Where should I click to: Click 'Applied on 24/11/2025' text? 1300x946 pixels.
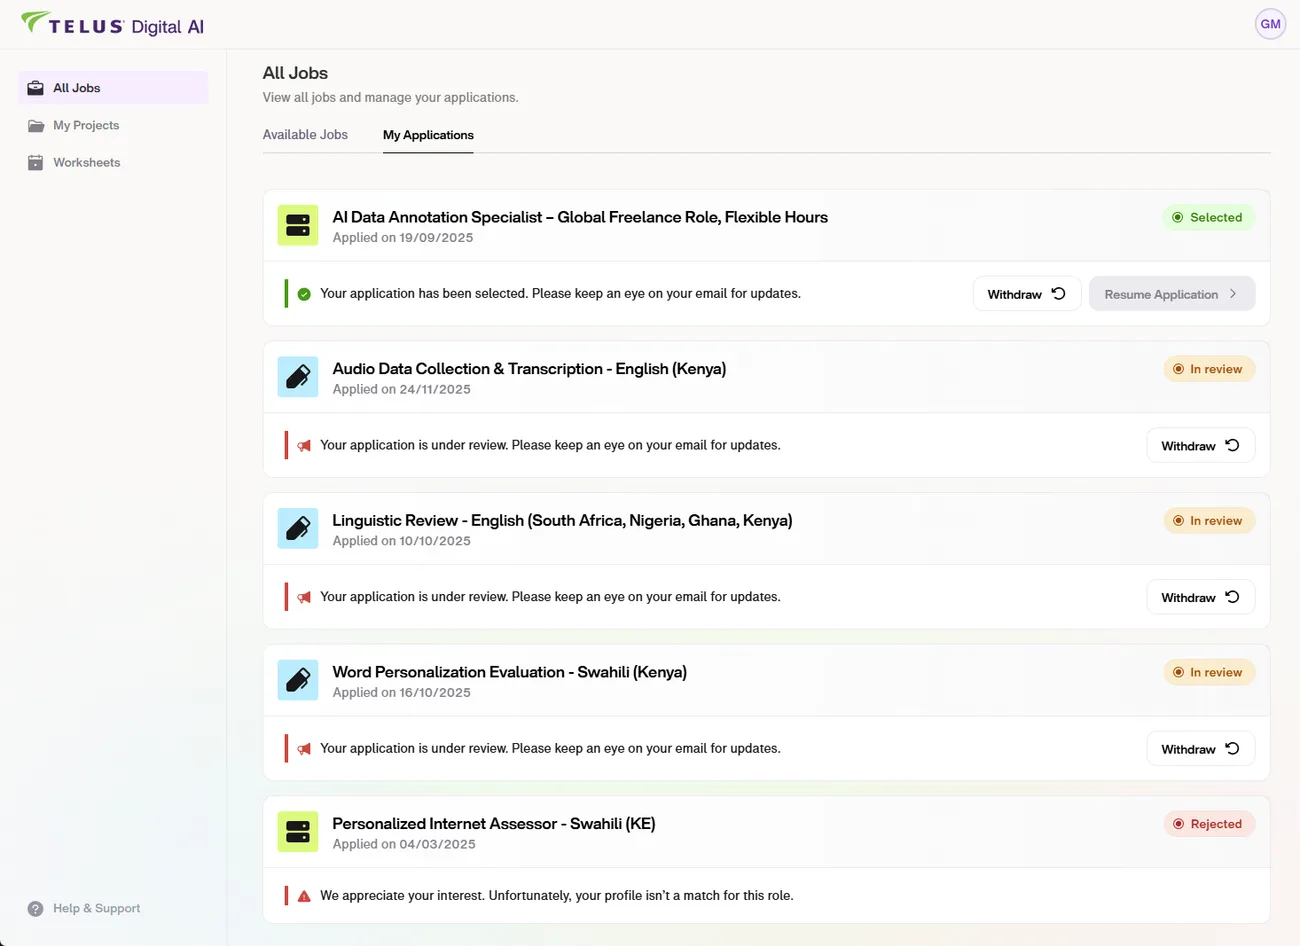pos(401,390)
